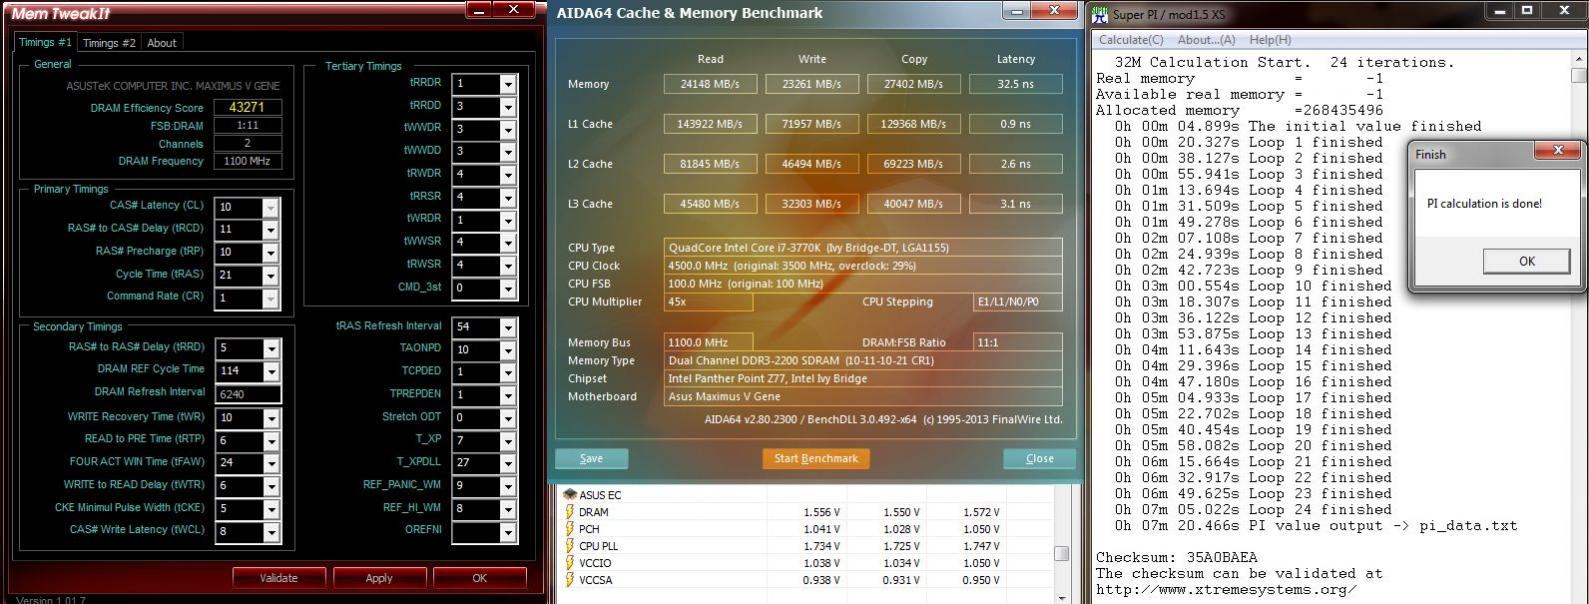The image size is (1589, 604).
Task: Click the 'Asus Maximus V Gene' motherboard field
Action: [x=863, y=397]
